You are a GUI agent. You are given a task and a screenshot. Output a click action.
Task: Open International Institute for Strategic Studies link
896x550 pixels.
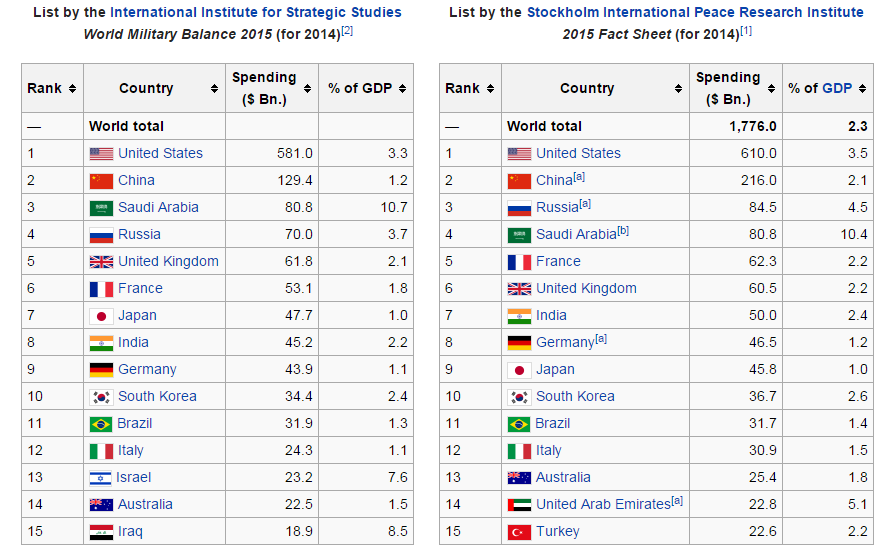(255, 13)
